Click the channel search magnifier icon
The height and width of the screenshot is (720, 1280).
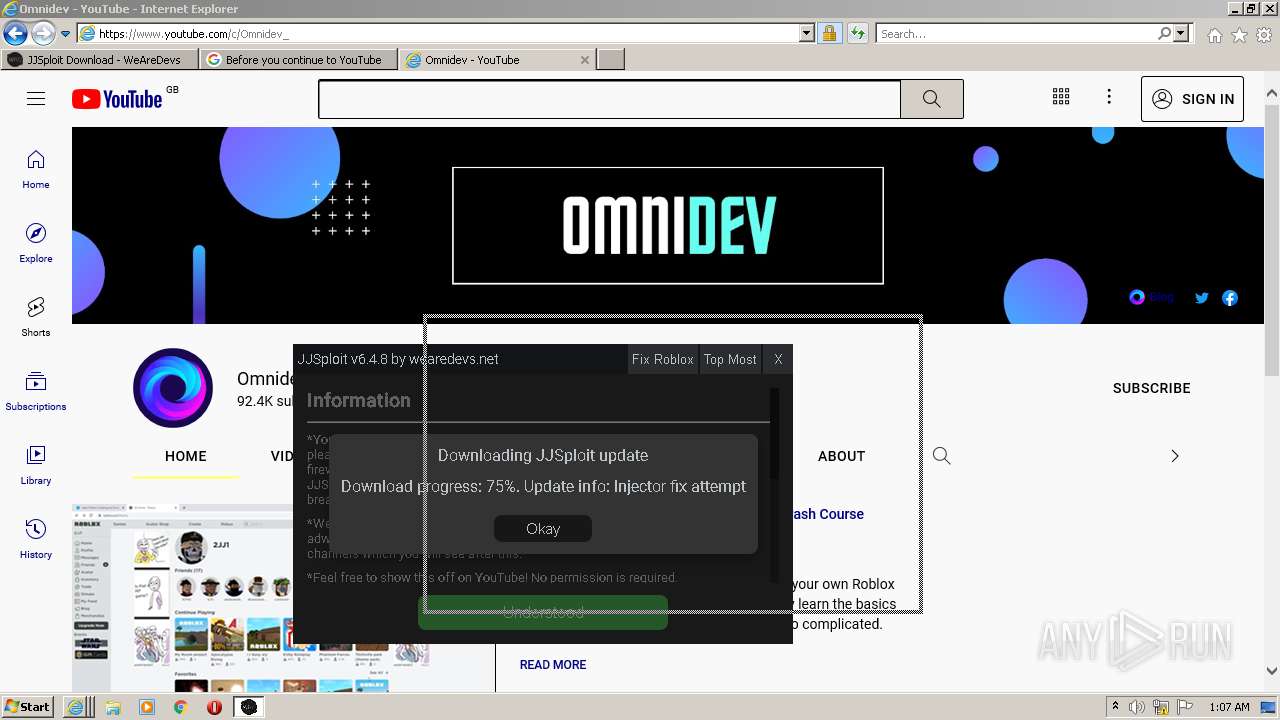click(941, 456)
